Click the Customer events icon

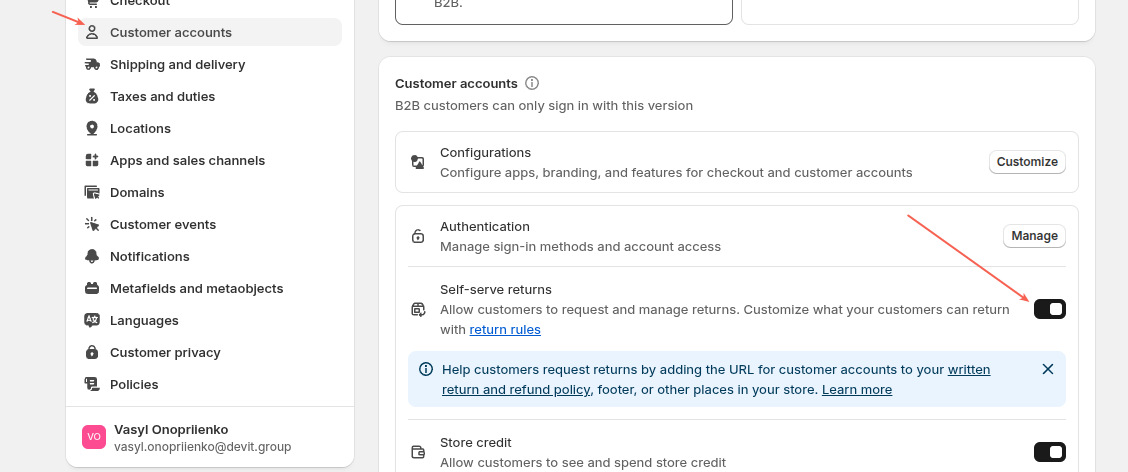92,224
